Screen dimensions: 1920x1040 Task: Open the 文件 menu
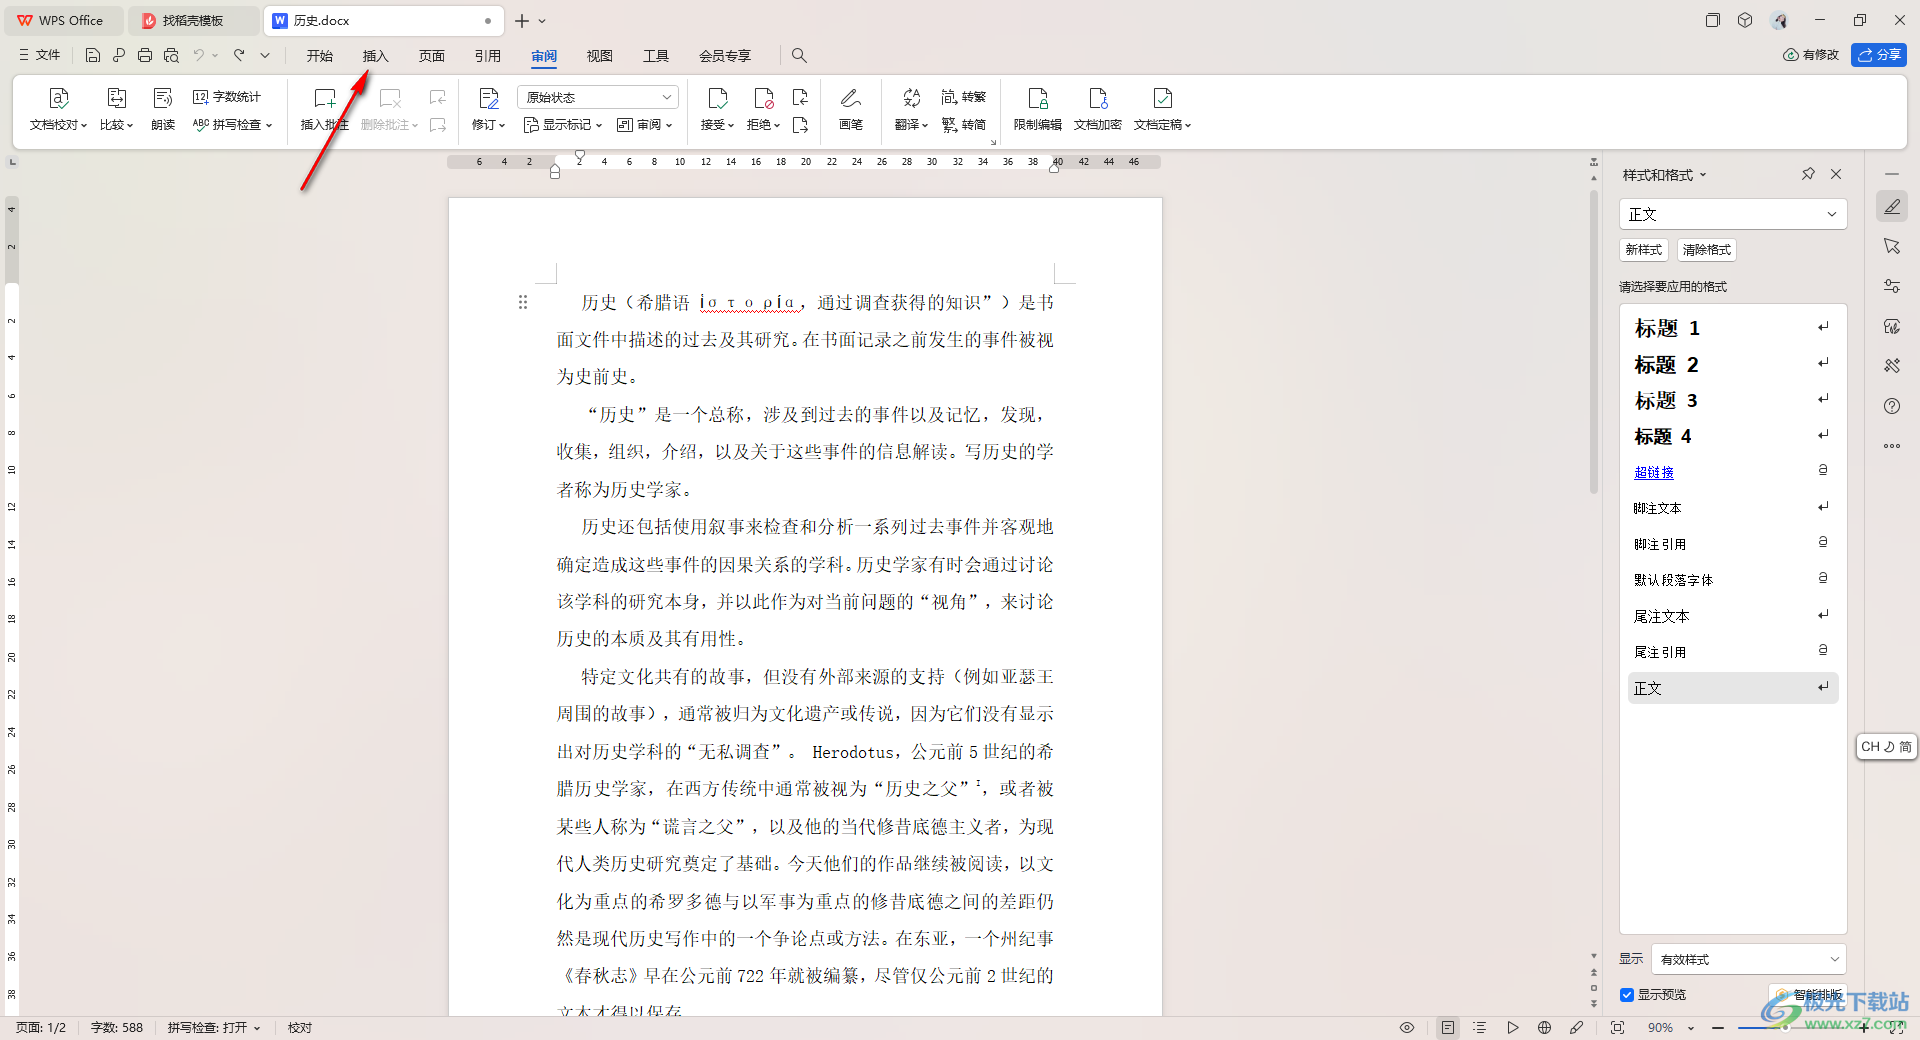pos(39,55)
